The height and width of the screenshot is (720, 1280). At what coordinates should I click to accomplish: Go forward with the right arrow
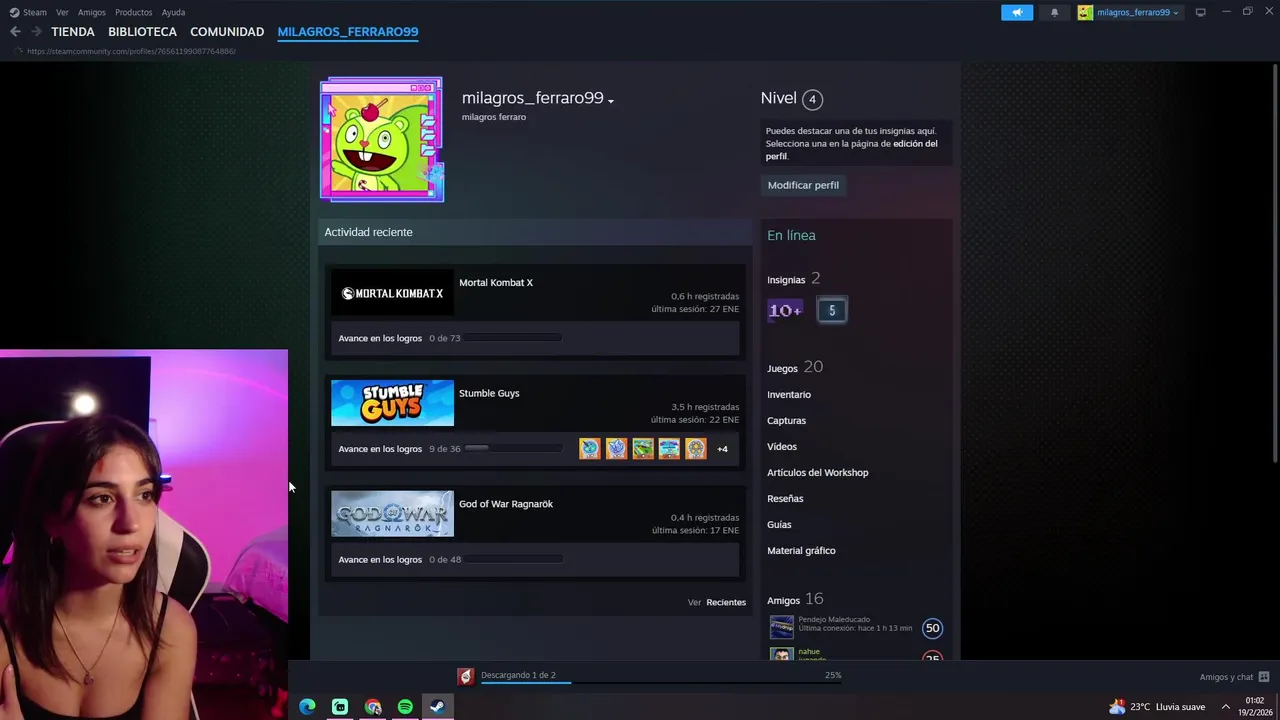coord(36,32)
